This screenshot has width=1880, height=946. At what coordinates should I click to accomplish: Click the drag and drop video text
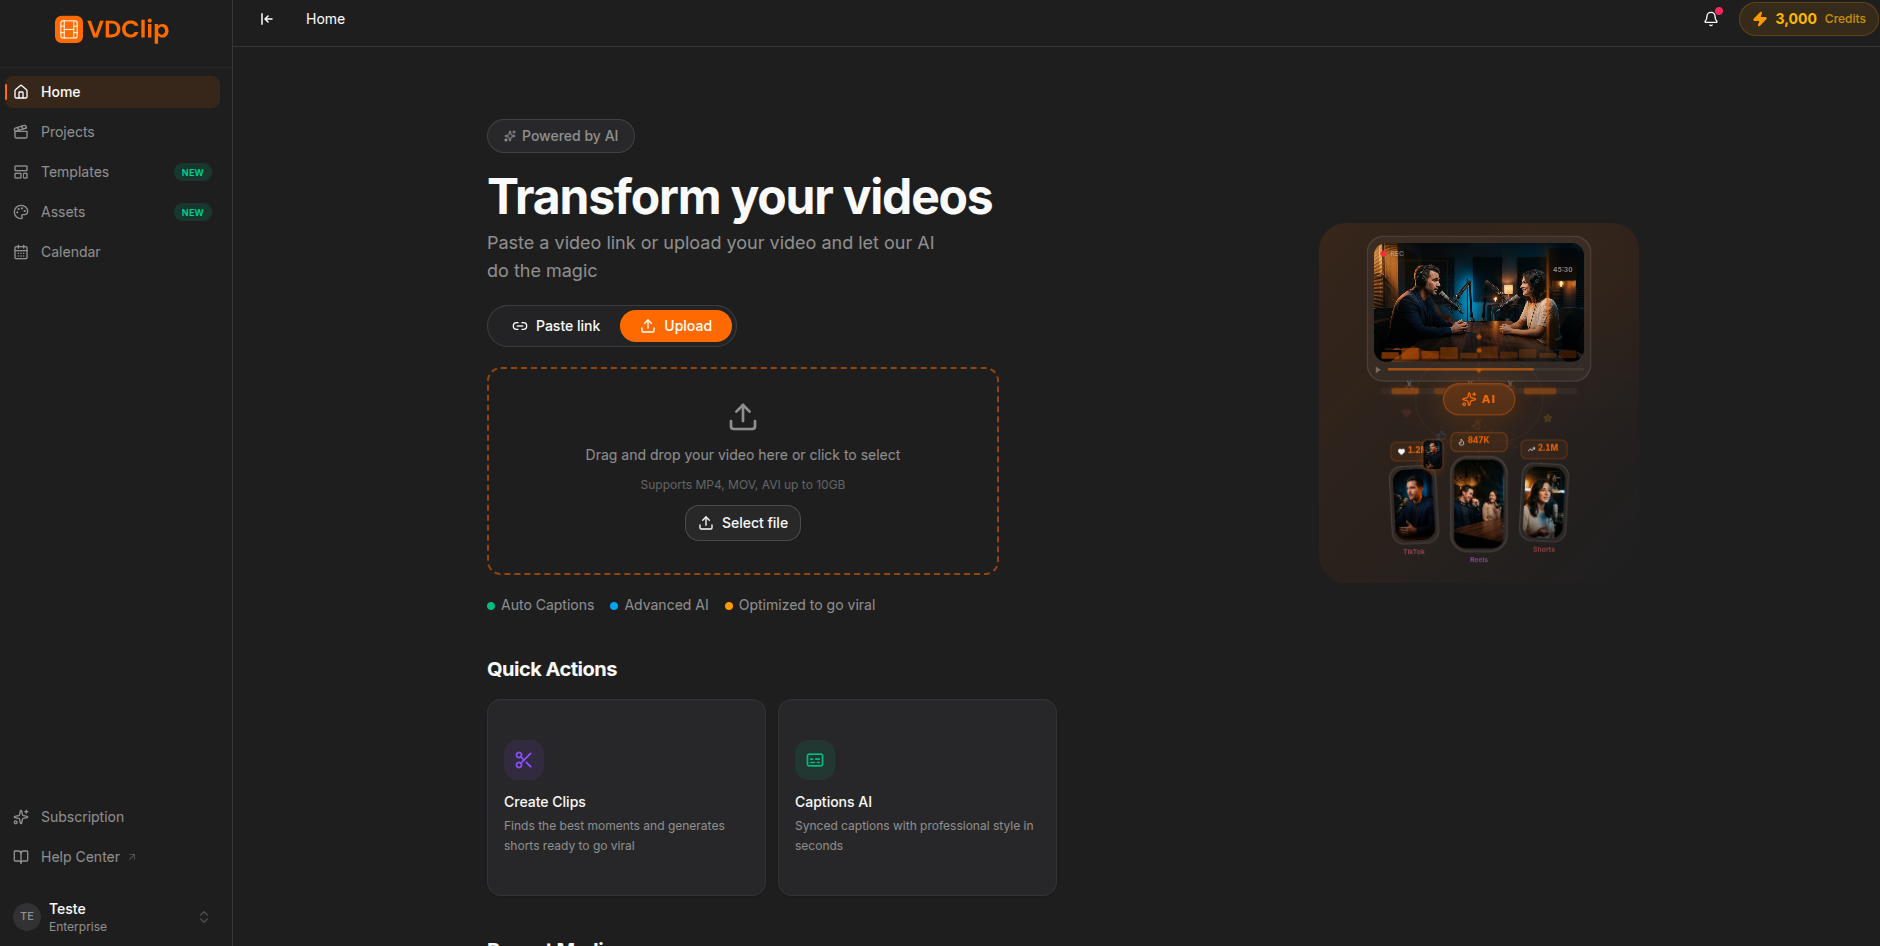[743, 455]
